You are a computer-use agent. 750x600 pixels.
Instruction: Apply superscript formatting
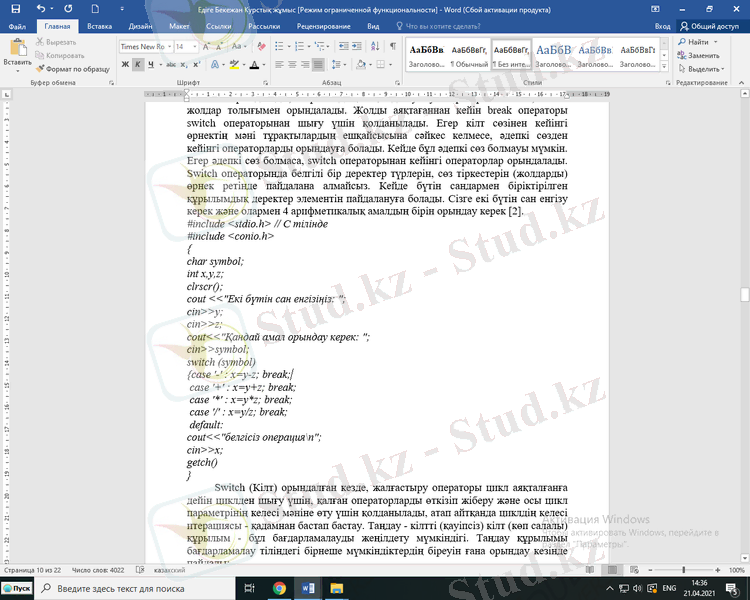(196, 64)
